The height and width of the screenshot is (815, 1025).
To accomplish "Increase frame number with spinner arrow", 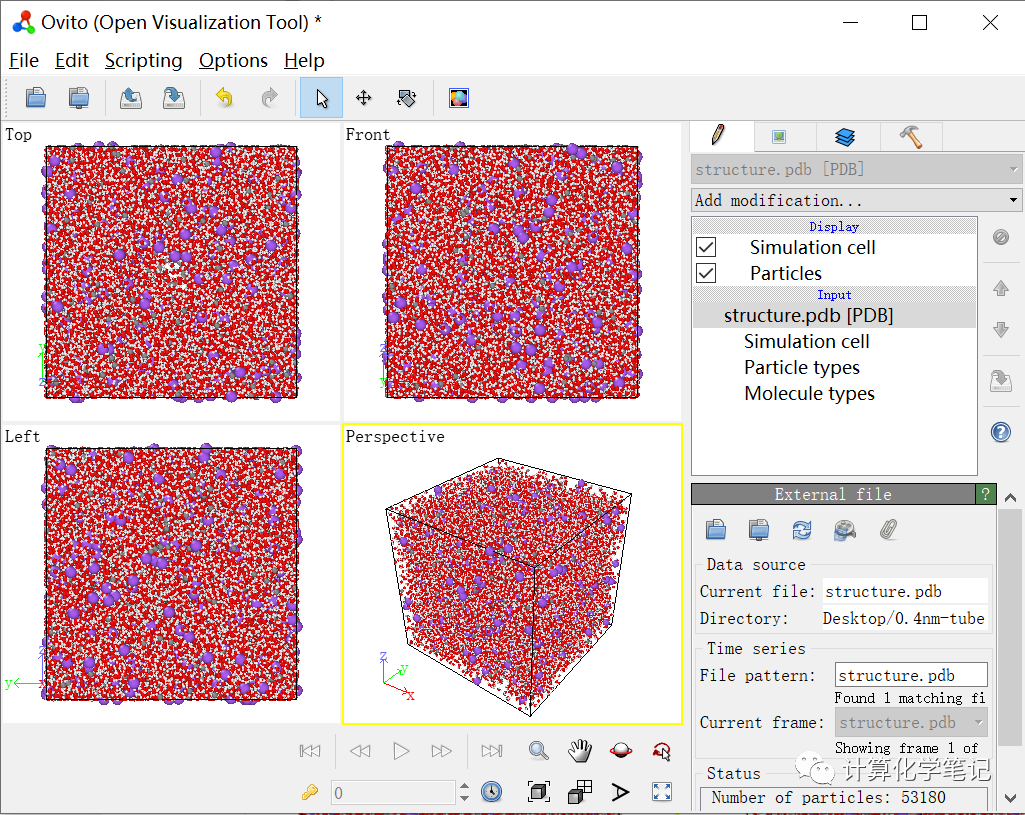I will point(464,786).
